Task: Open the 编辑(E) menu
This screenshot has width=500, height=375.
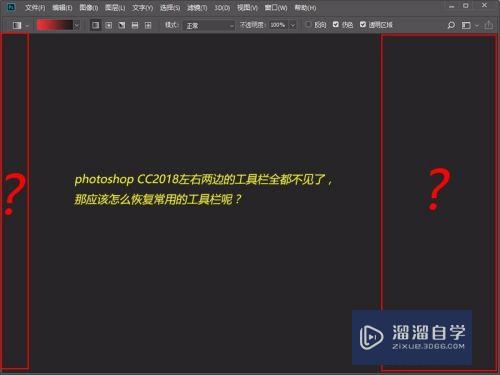Action: point(62,7)
